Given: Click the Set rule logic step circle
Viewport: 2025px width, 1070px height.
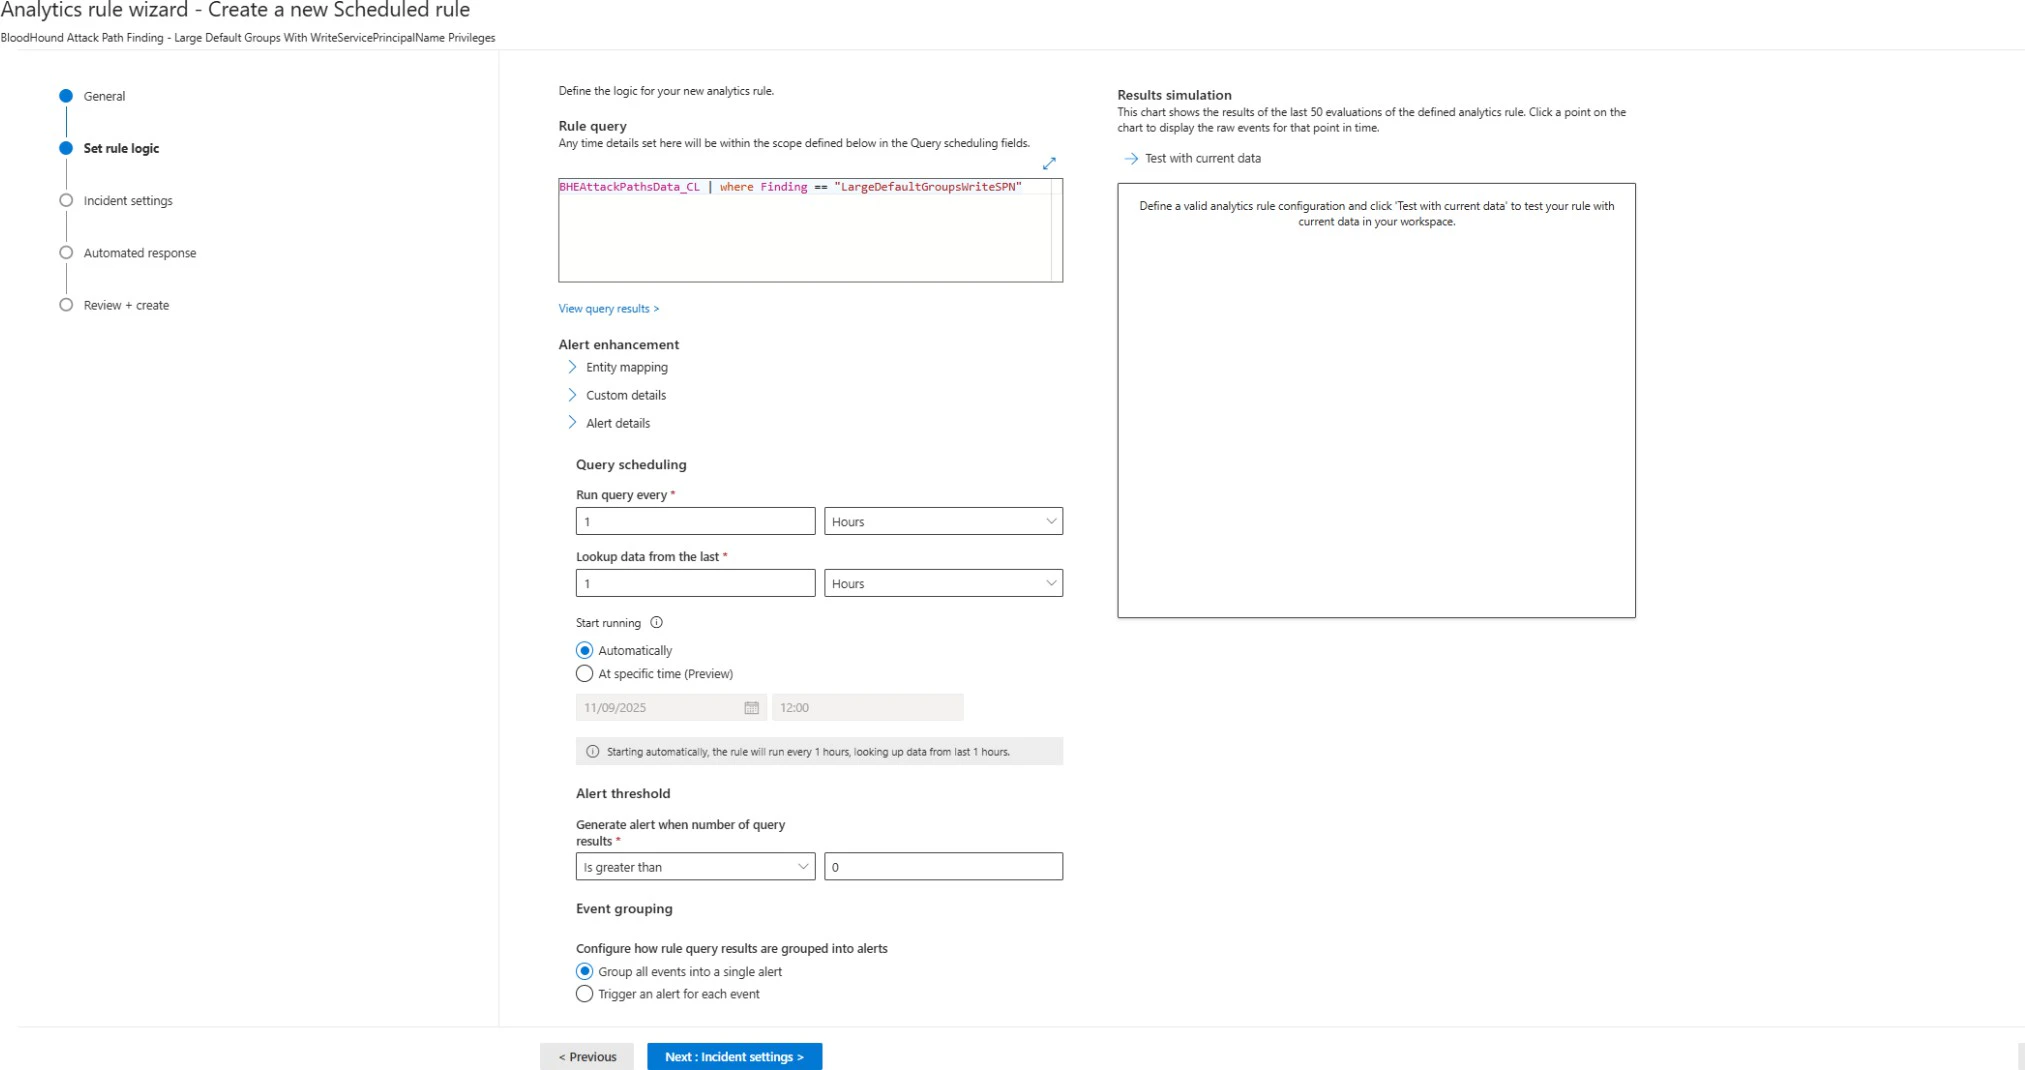Looking at the screenshot, I should [66, 148].
